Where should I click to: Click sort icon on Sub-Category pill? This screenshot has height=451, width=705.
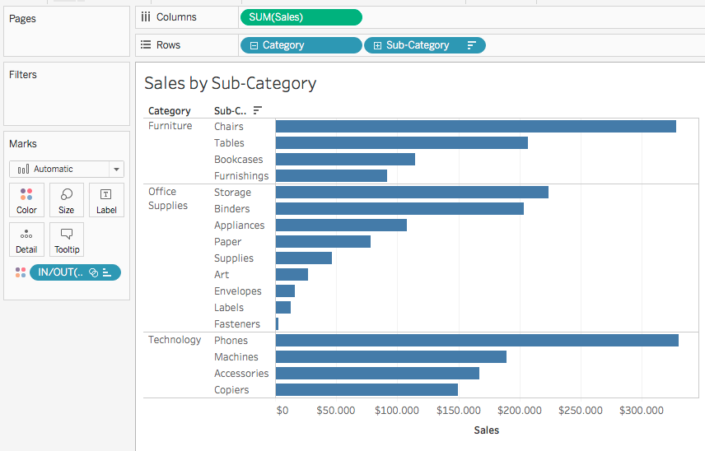coord(471,45)
